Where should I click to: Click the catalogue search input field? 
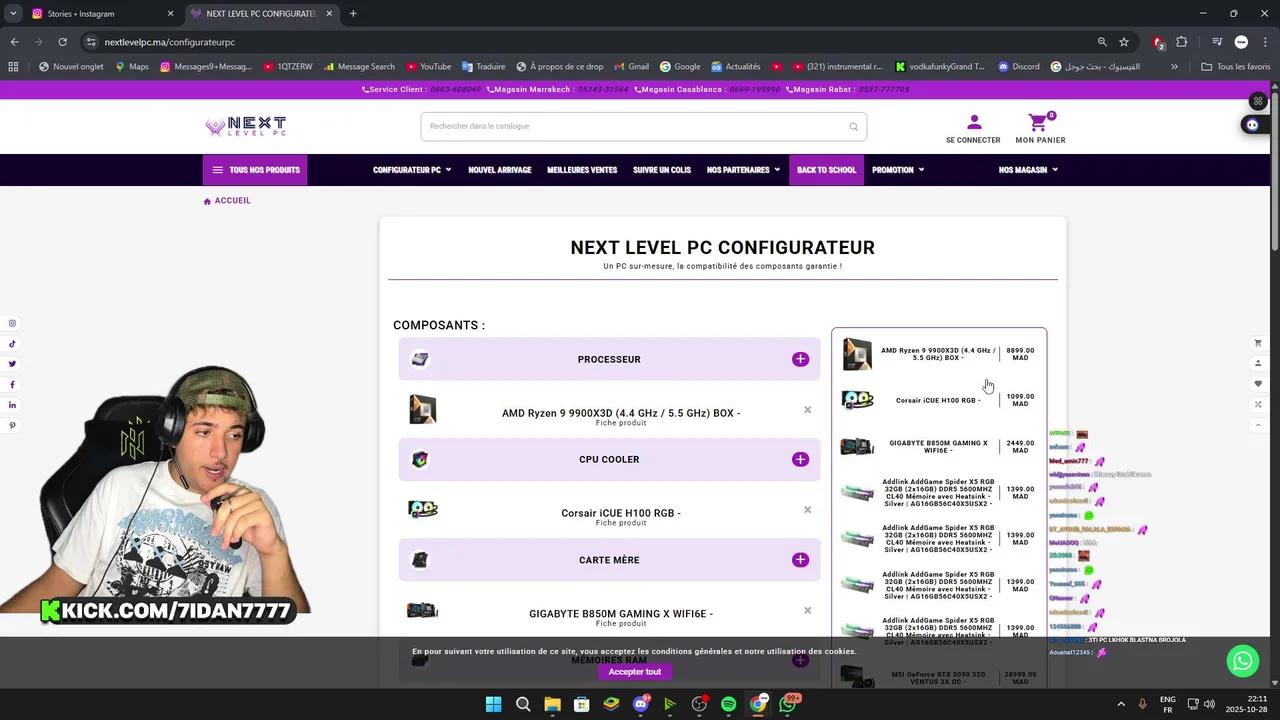(634, 126)
